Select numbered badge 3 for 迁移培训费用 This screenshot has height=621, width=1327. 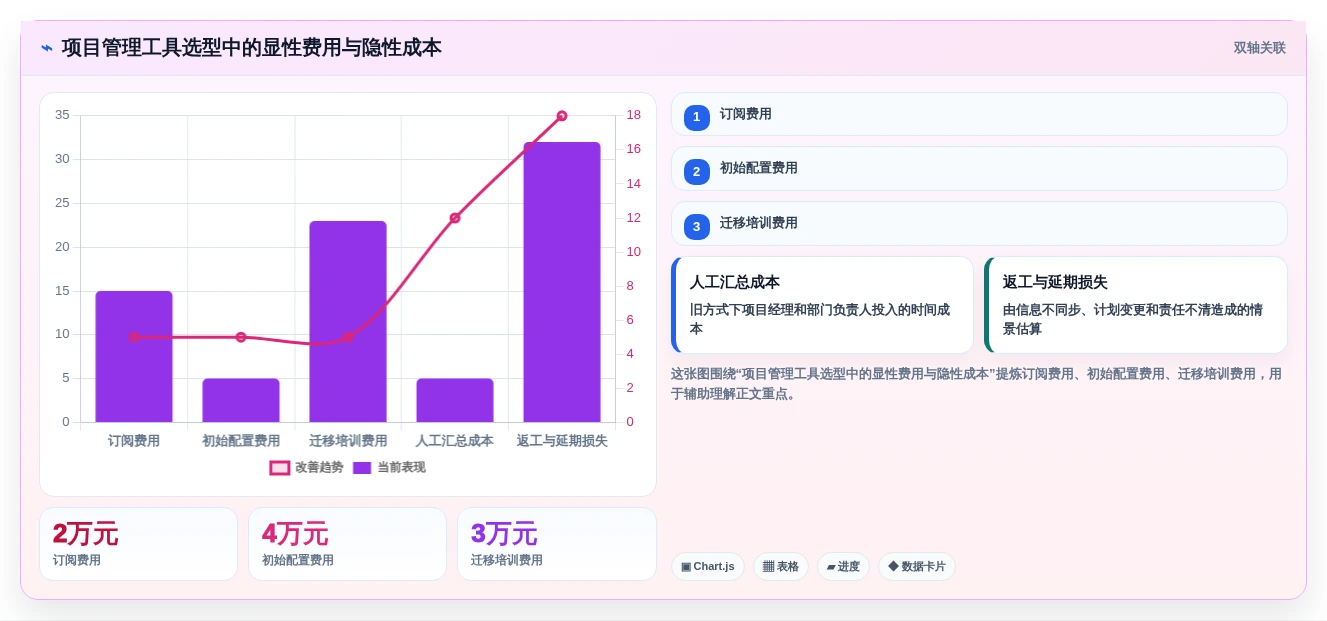697,227
